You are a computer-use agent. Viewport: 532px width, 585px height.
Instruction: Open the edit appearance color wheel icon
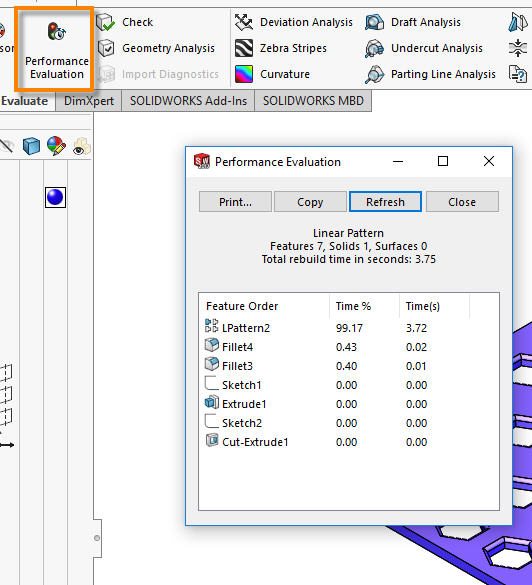(x=56, y=146)
